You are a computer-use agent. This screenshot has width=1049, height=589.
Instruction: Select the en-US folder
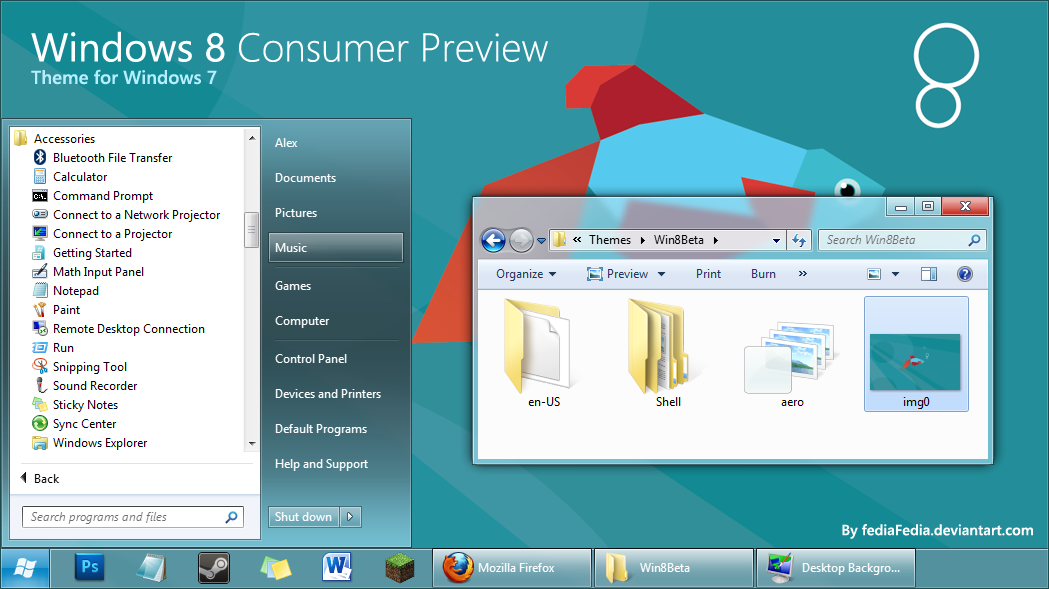click(543, 353)
